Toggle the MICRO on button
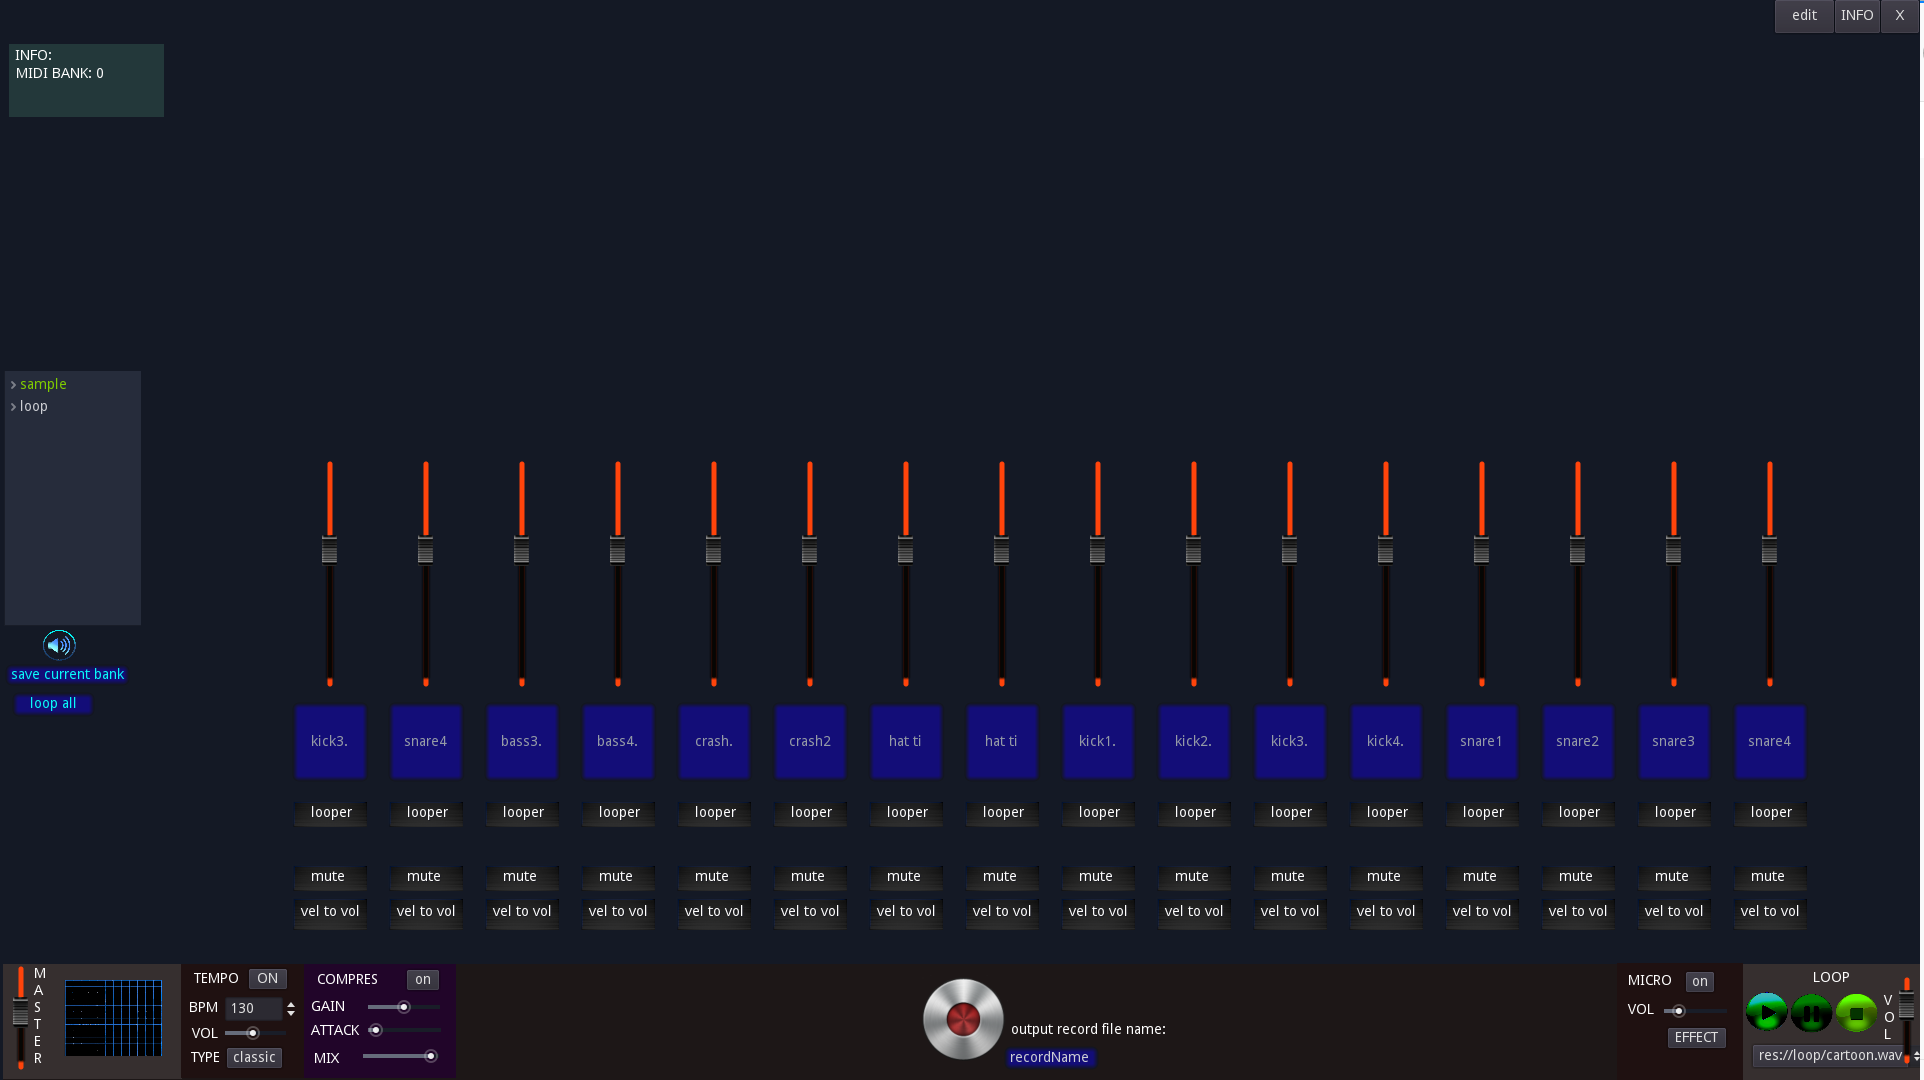Image resolution: width=1924 pixels, height=1080 pixels. (1699, 982)
